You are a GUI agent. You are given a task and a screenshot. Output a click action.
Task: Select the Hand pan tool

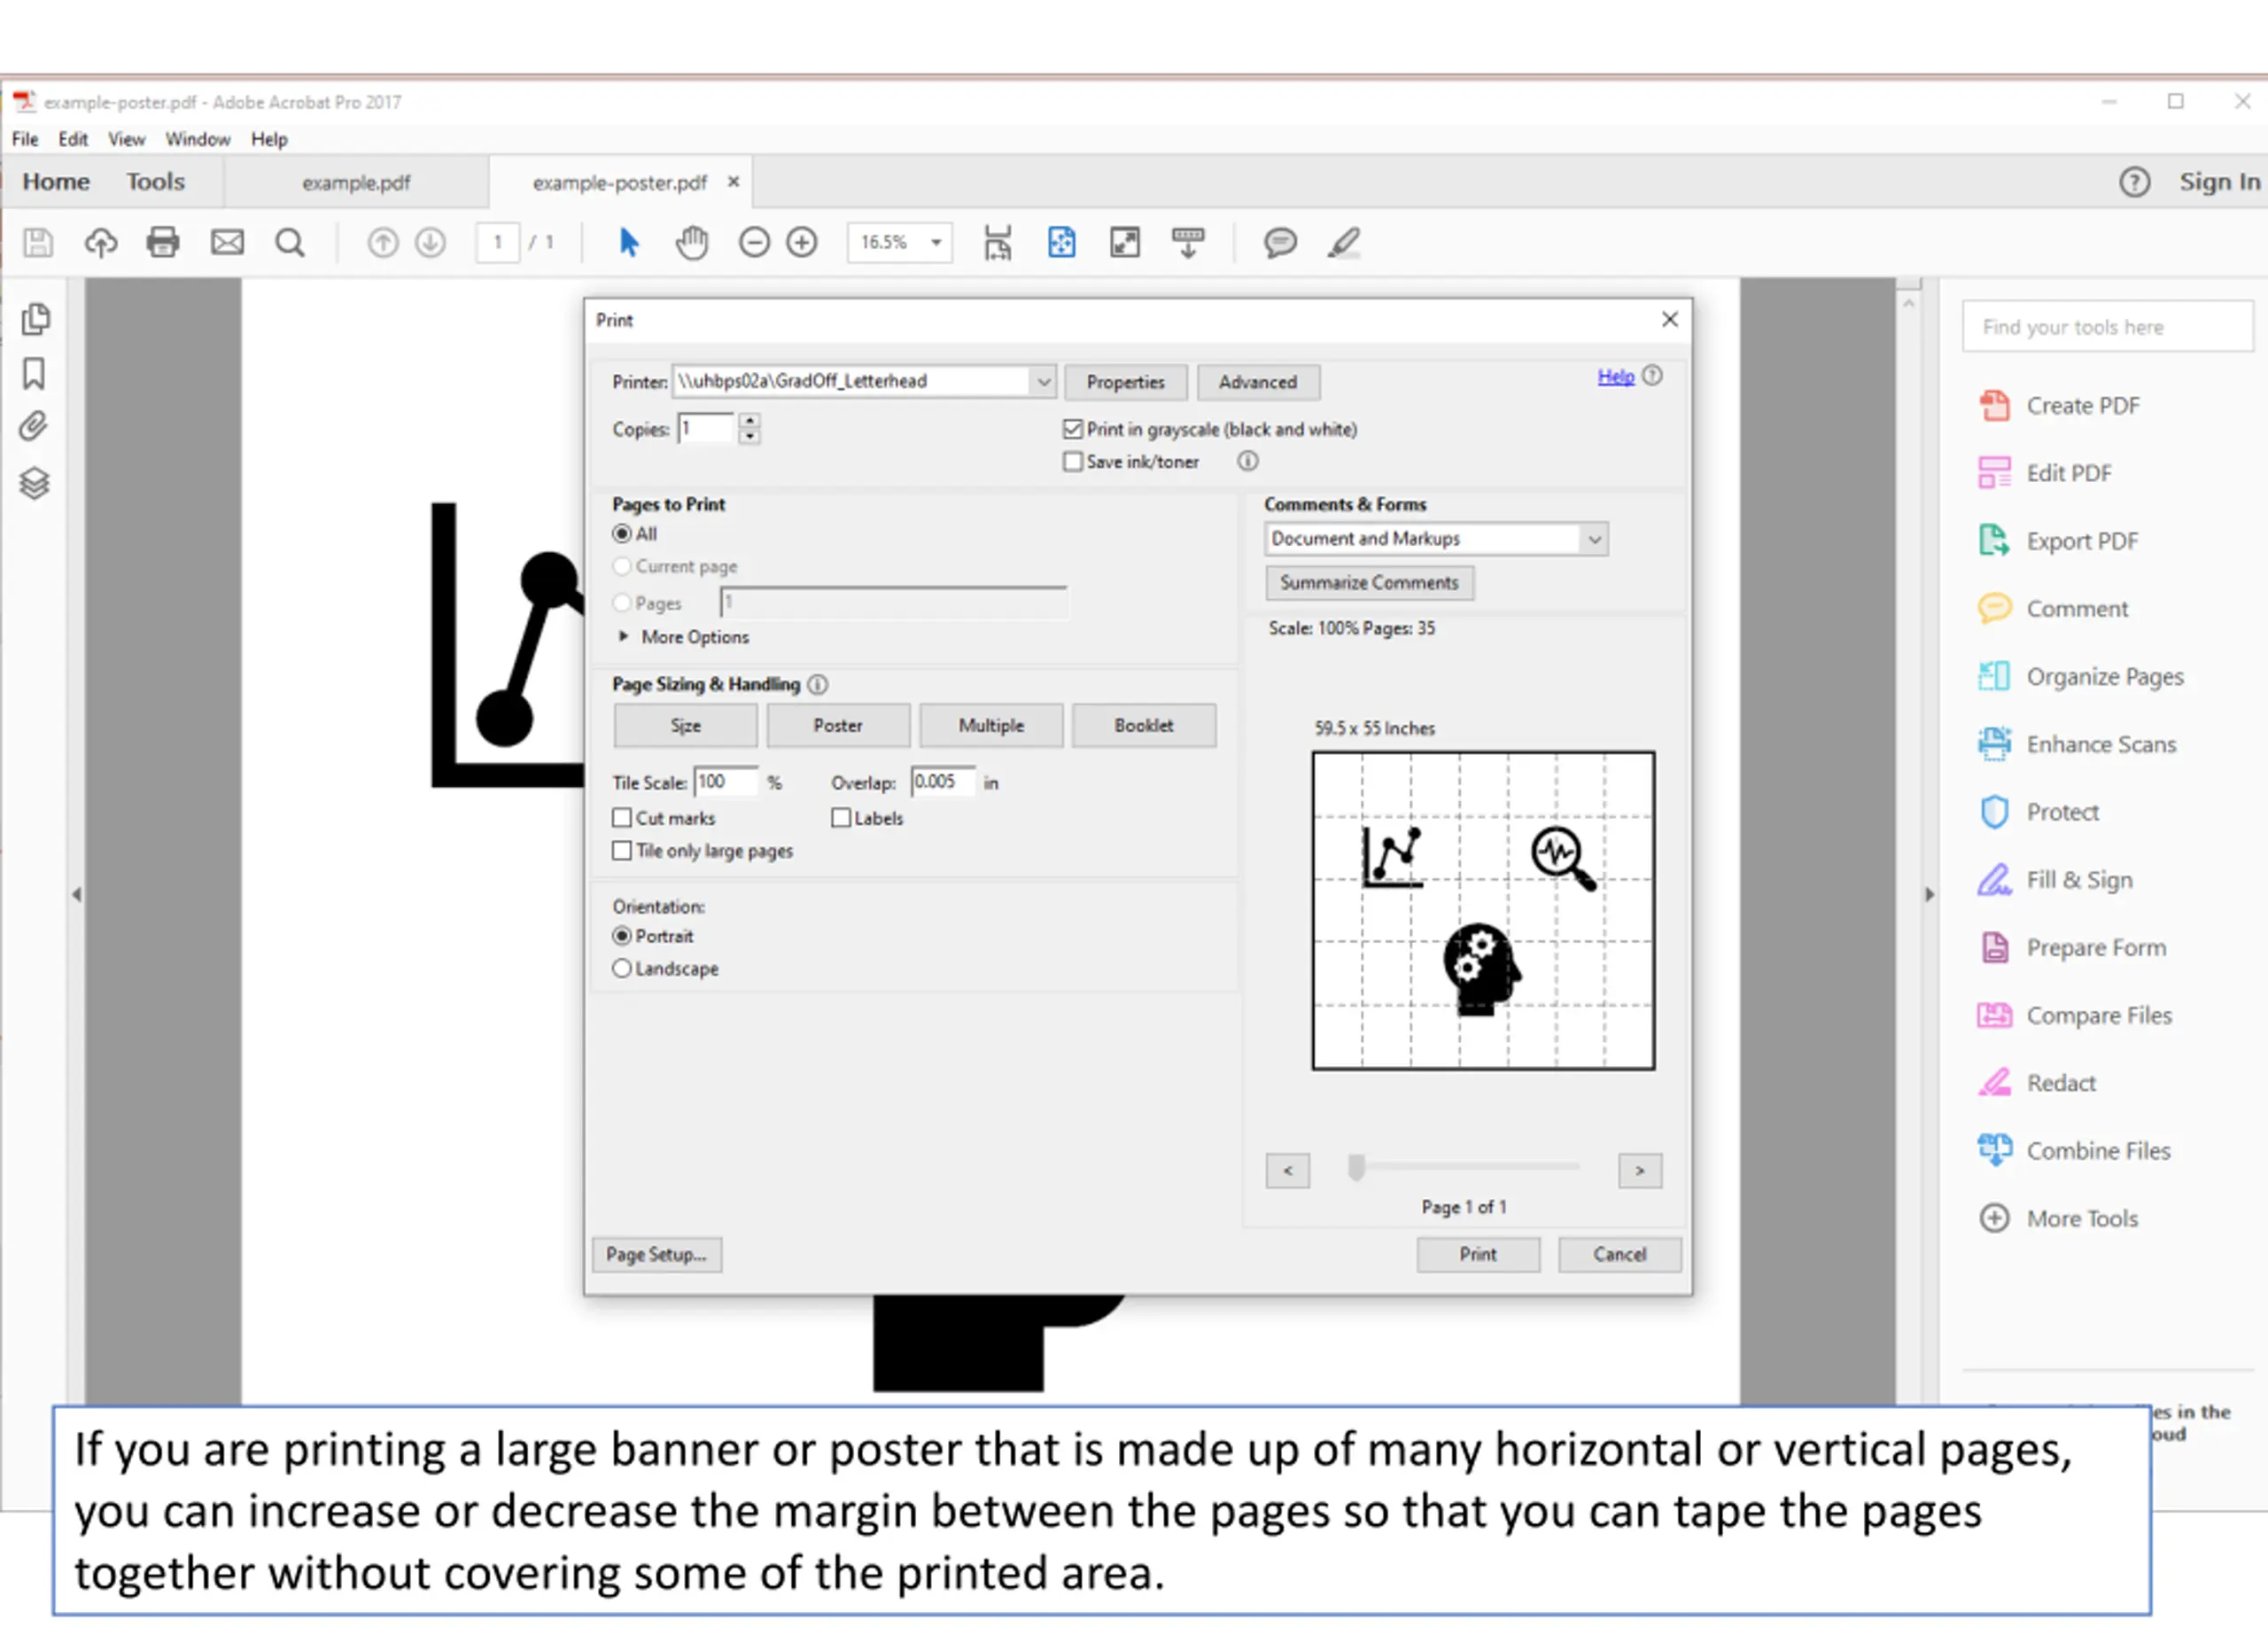click(691, 242)
